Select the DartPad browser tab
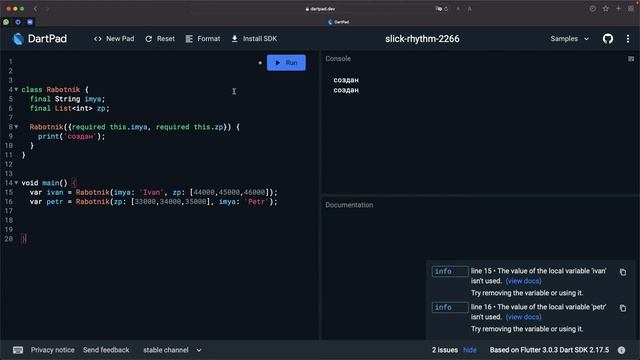Screen dimensions: 640x360 click(x=338, y=22)
